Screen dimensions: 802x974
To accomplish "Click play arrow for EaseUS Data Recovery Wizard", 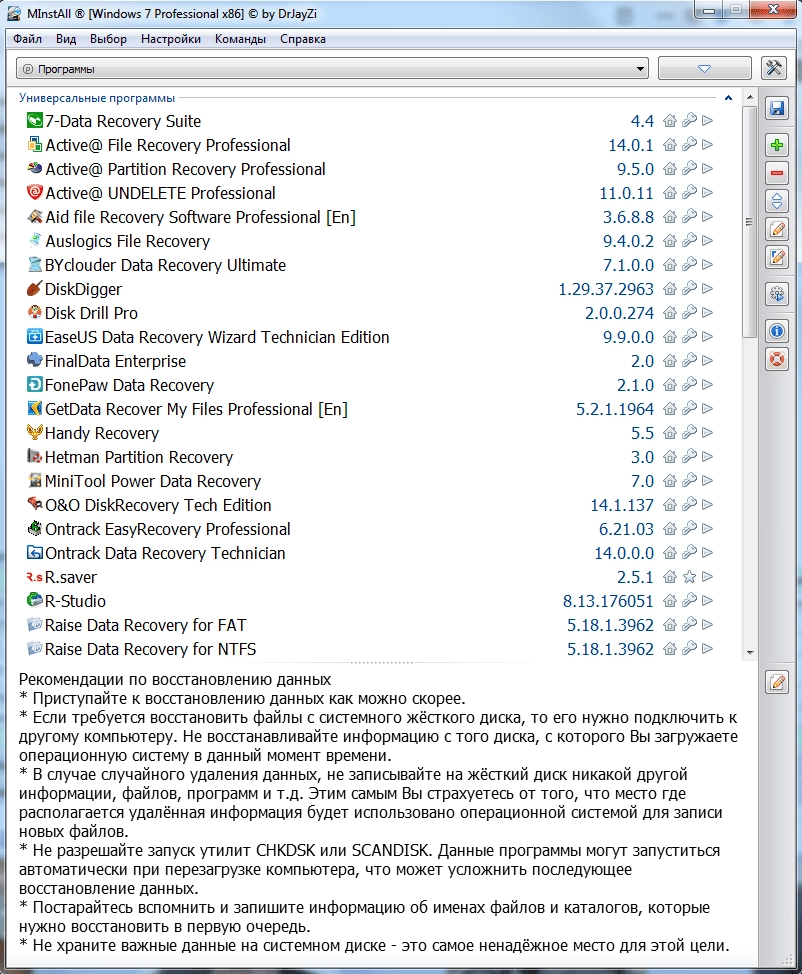I will 707,337.
